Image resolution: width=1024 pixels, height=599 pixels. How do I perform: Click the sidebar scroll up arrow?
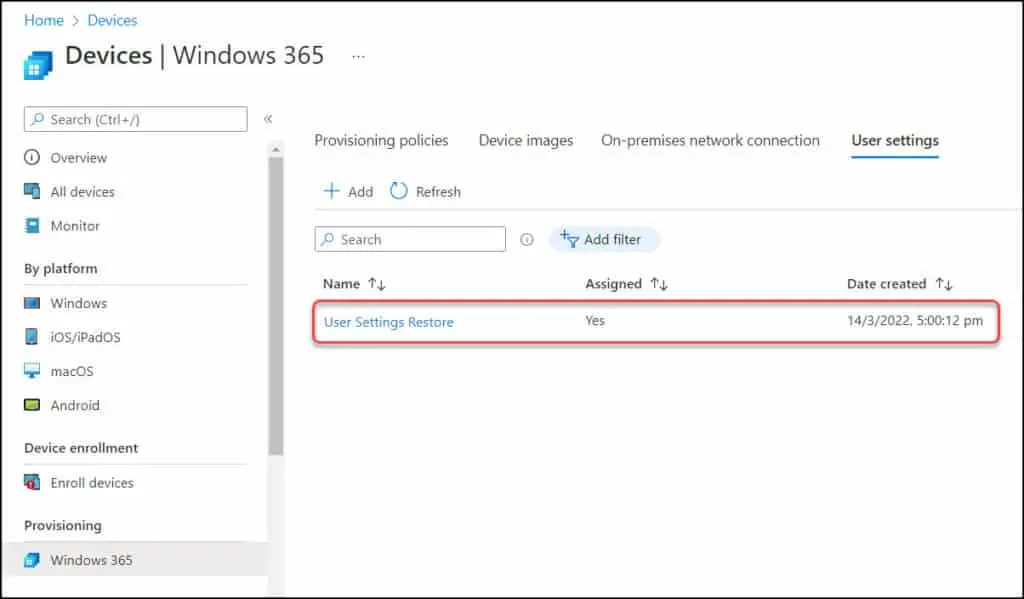pos(276,150)
